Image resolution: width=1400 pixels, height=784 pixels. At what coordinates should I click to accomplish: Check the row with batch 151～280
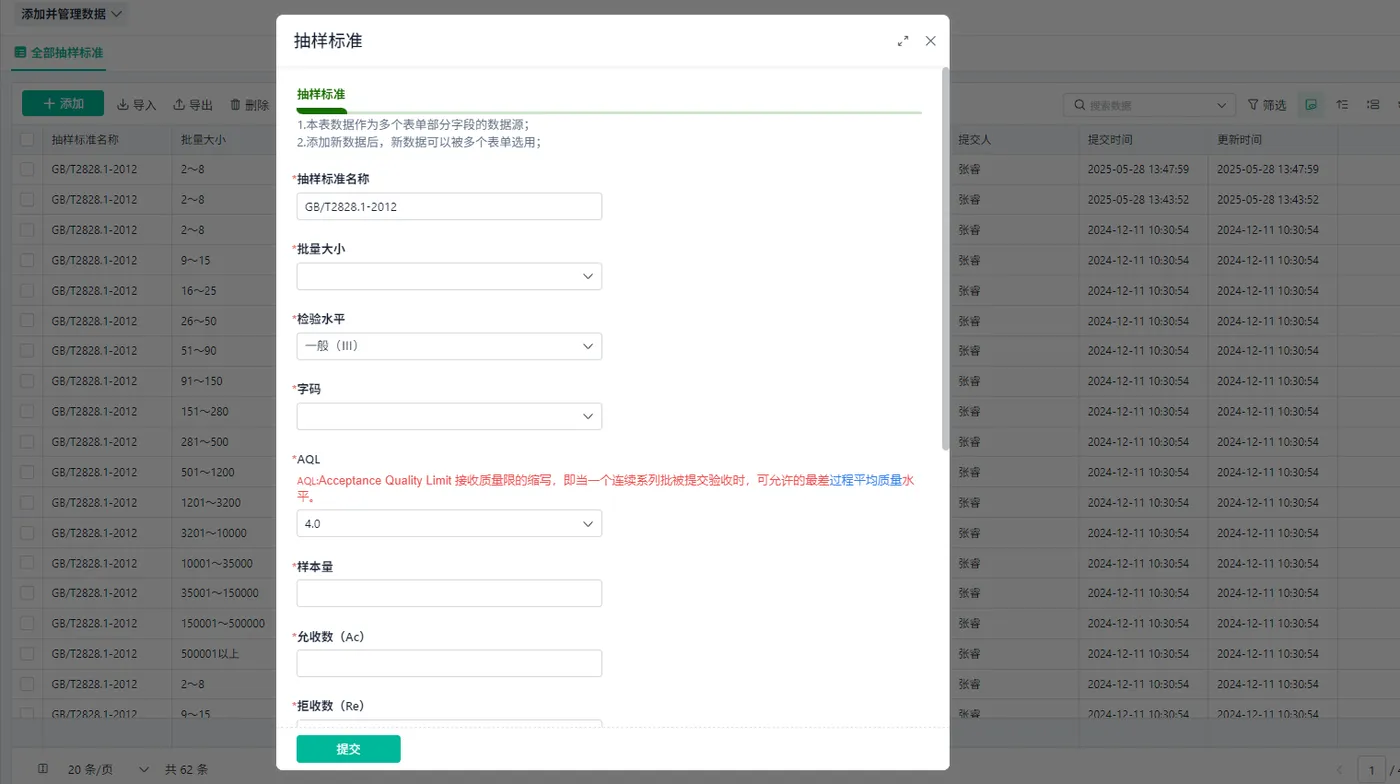point(27,412)
